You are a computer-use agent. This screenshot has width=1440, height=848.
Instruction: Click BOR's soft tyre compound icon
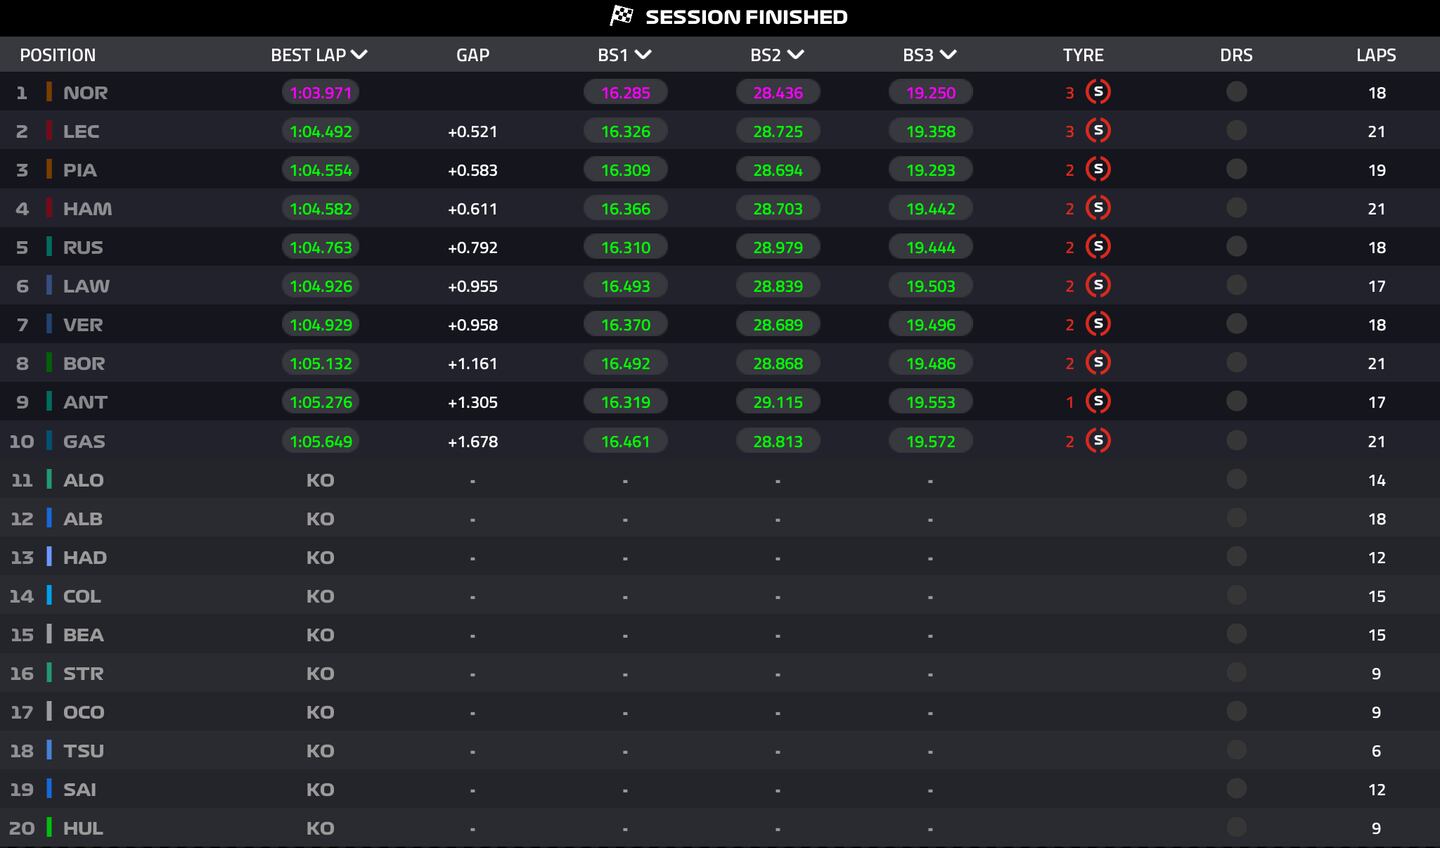pyautogui.click(x=1097, y=363)
